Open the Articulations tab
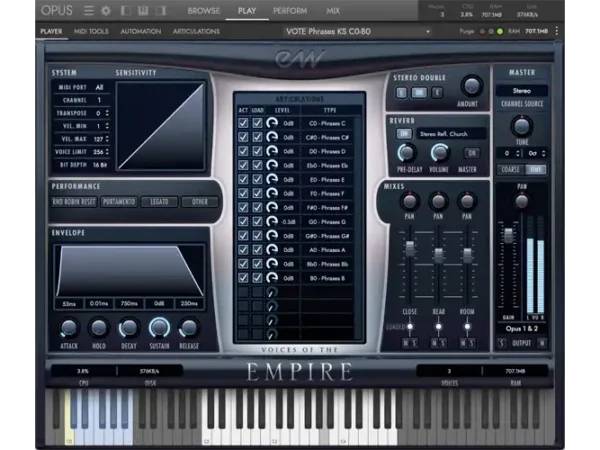This screenshot has height=450, width=600. pos(196,31)
